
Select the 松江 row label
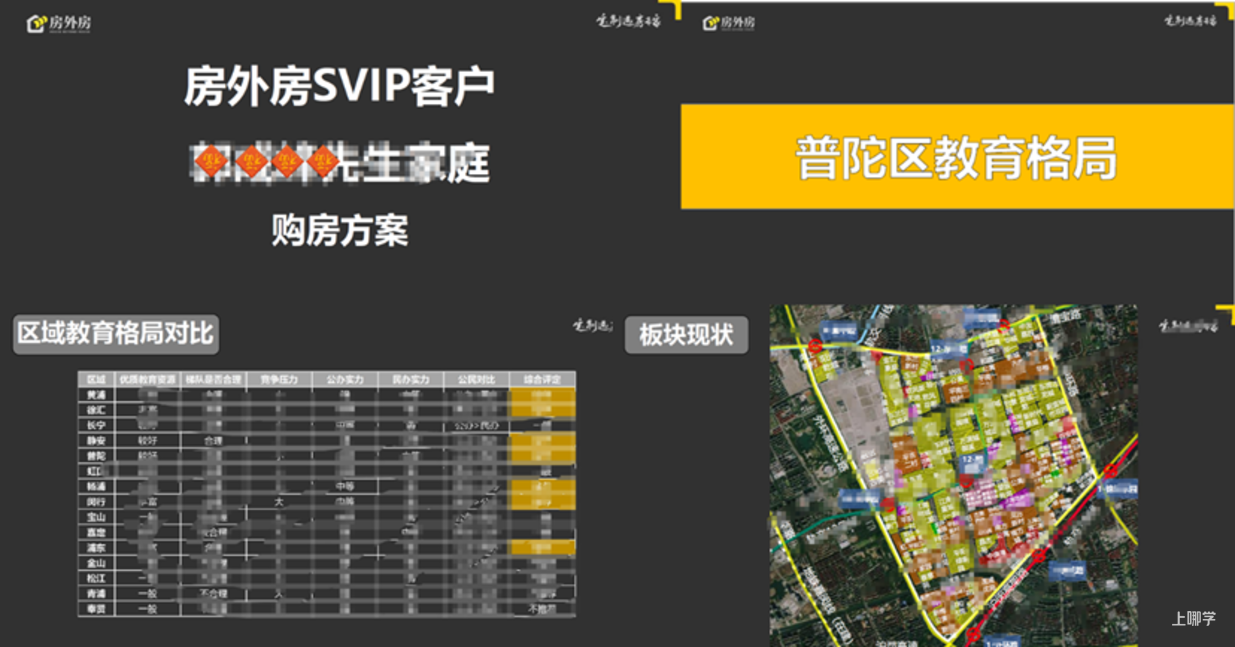96,578
